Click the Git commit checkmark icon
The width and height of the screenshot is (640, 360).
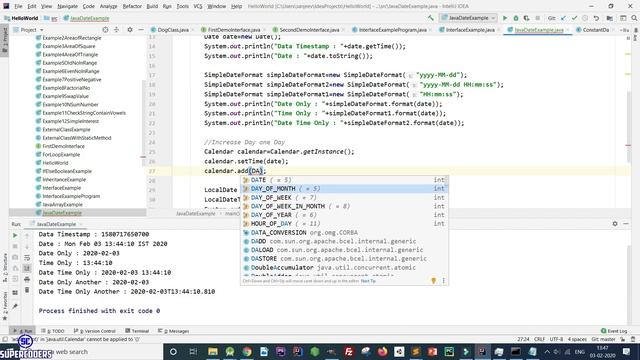pos(574,18)
